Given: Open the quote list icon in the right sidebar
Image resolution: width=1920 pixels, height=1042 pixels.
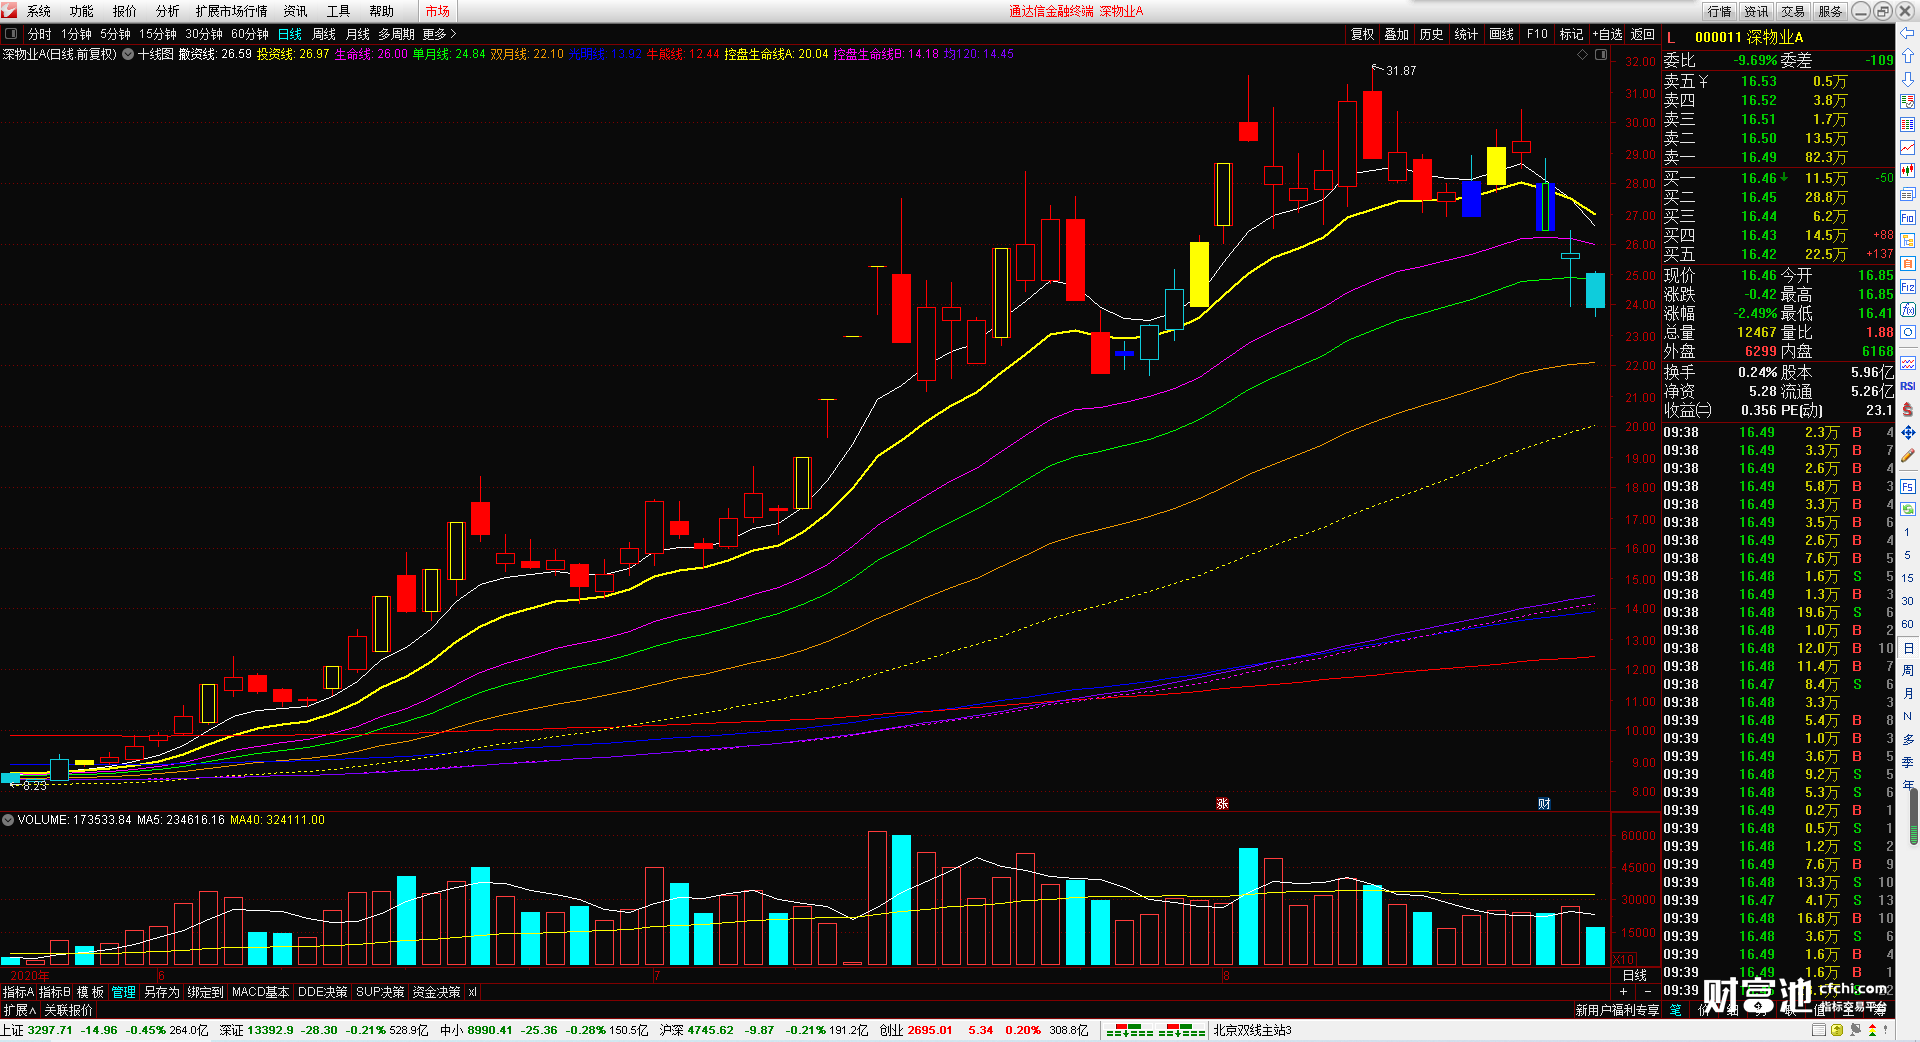Looking at the screenshot, I should pyautogui.click(x=1907, y=101).
